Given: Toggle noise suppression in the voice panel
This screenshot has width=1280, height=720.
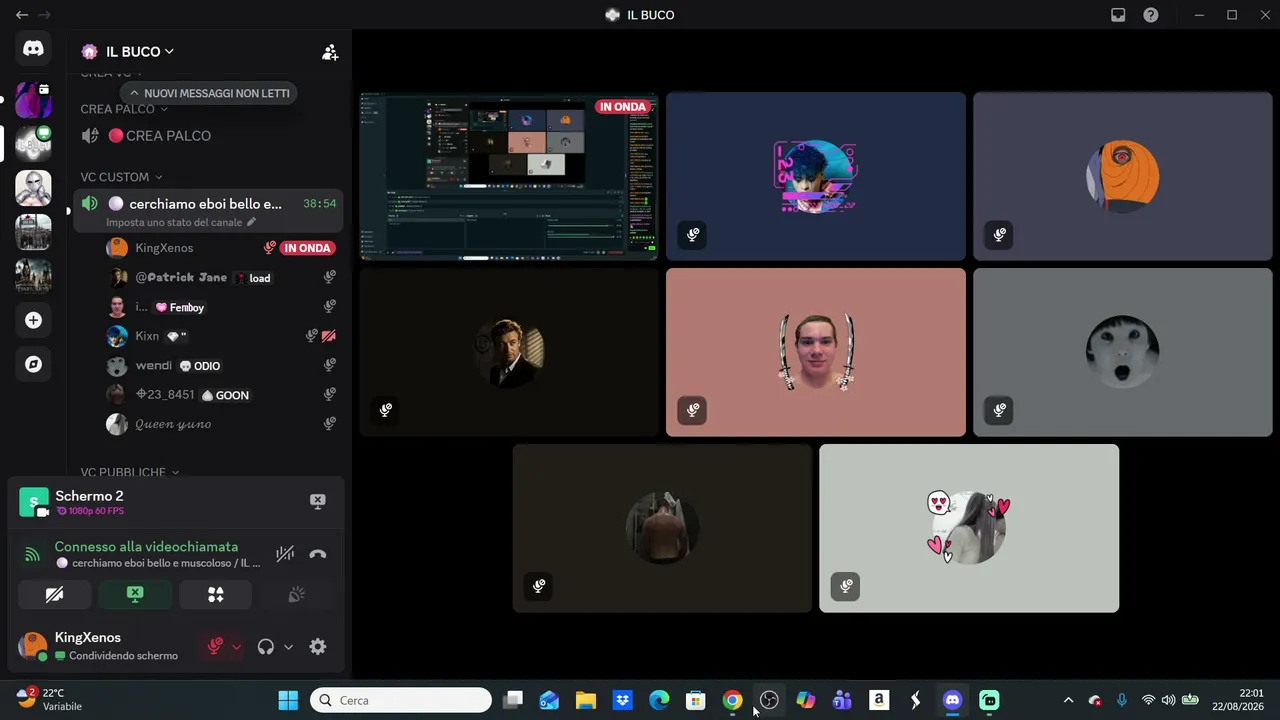Looking at the screenshot, I should coord(285,554).
